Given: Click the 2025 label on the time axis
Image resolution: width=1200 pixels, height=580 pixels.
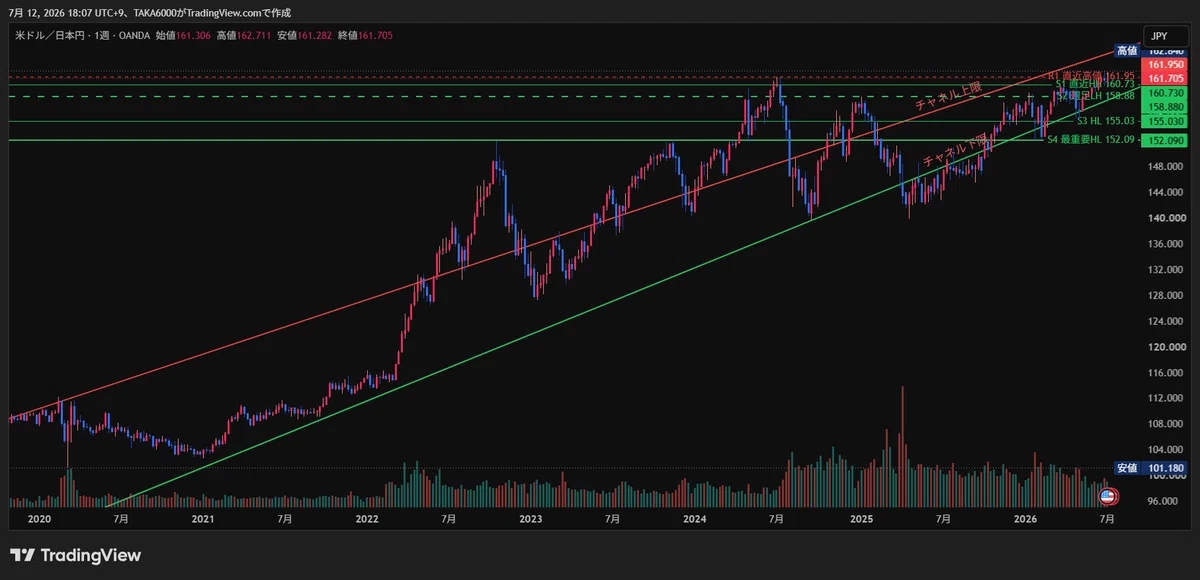Looking at the screenshot, I should coord(862,519).
